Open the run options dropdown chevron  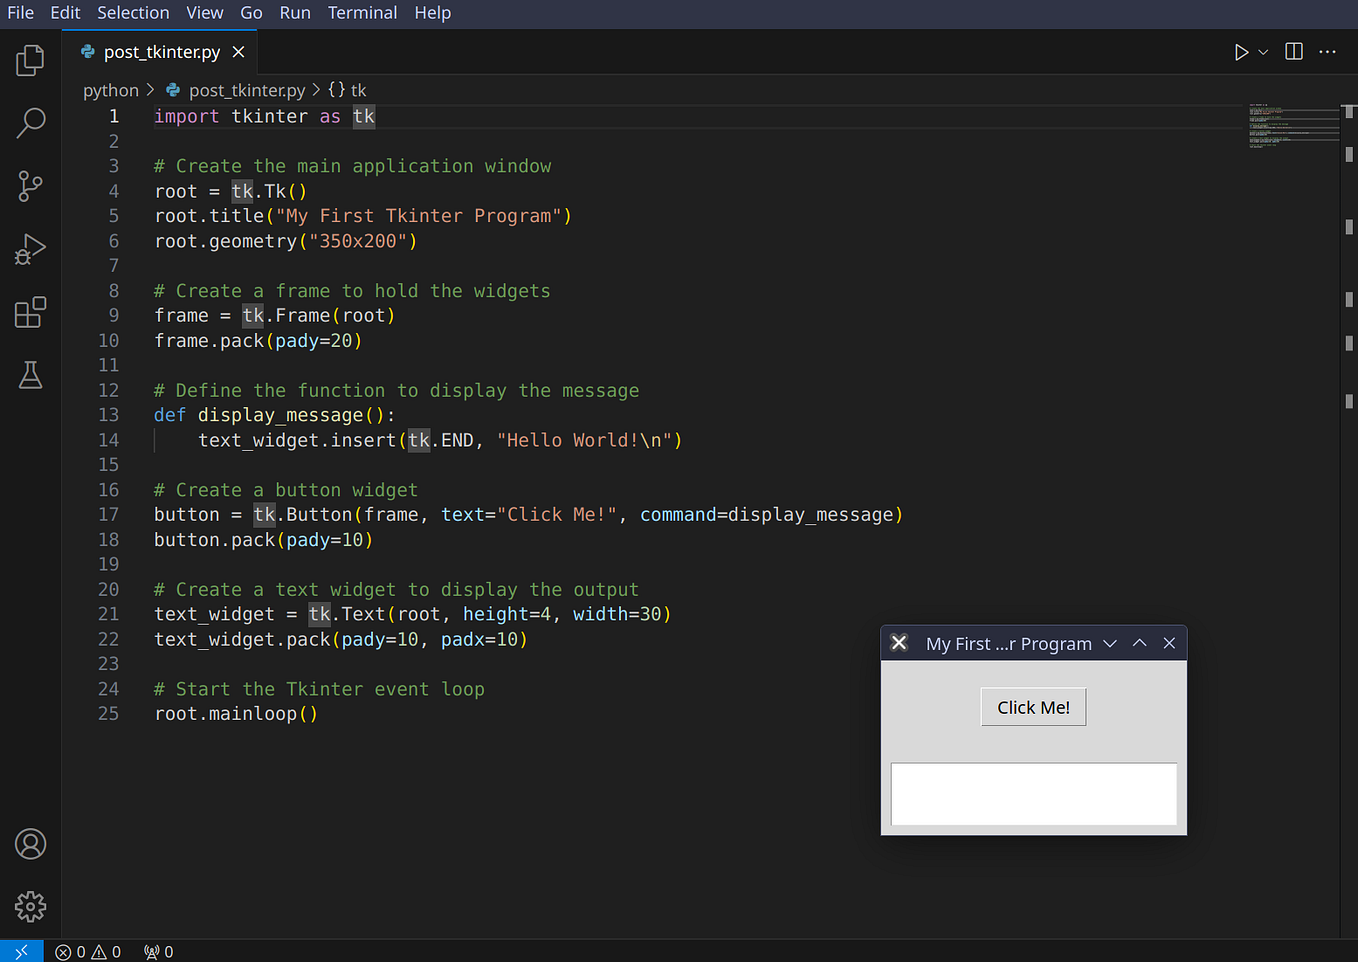click(1263, 51)
